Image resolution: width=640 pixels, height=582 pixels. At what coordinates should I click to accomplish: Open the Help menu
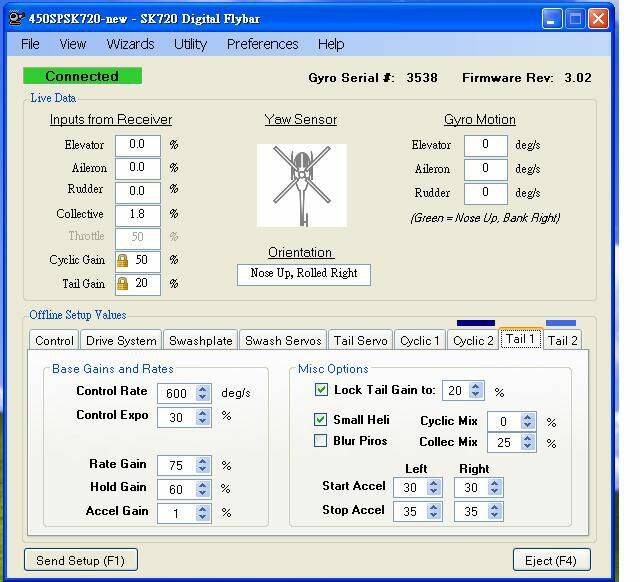pos(331,44)
